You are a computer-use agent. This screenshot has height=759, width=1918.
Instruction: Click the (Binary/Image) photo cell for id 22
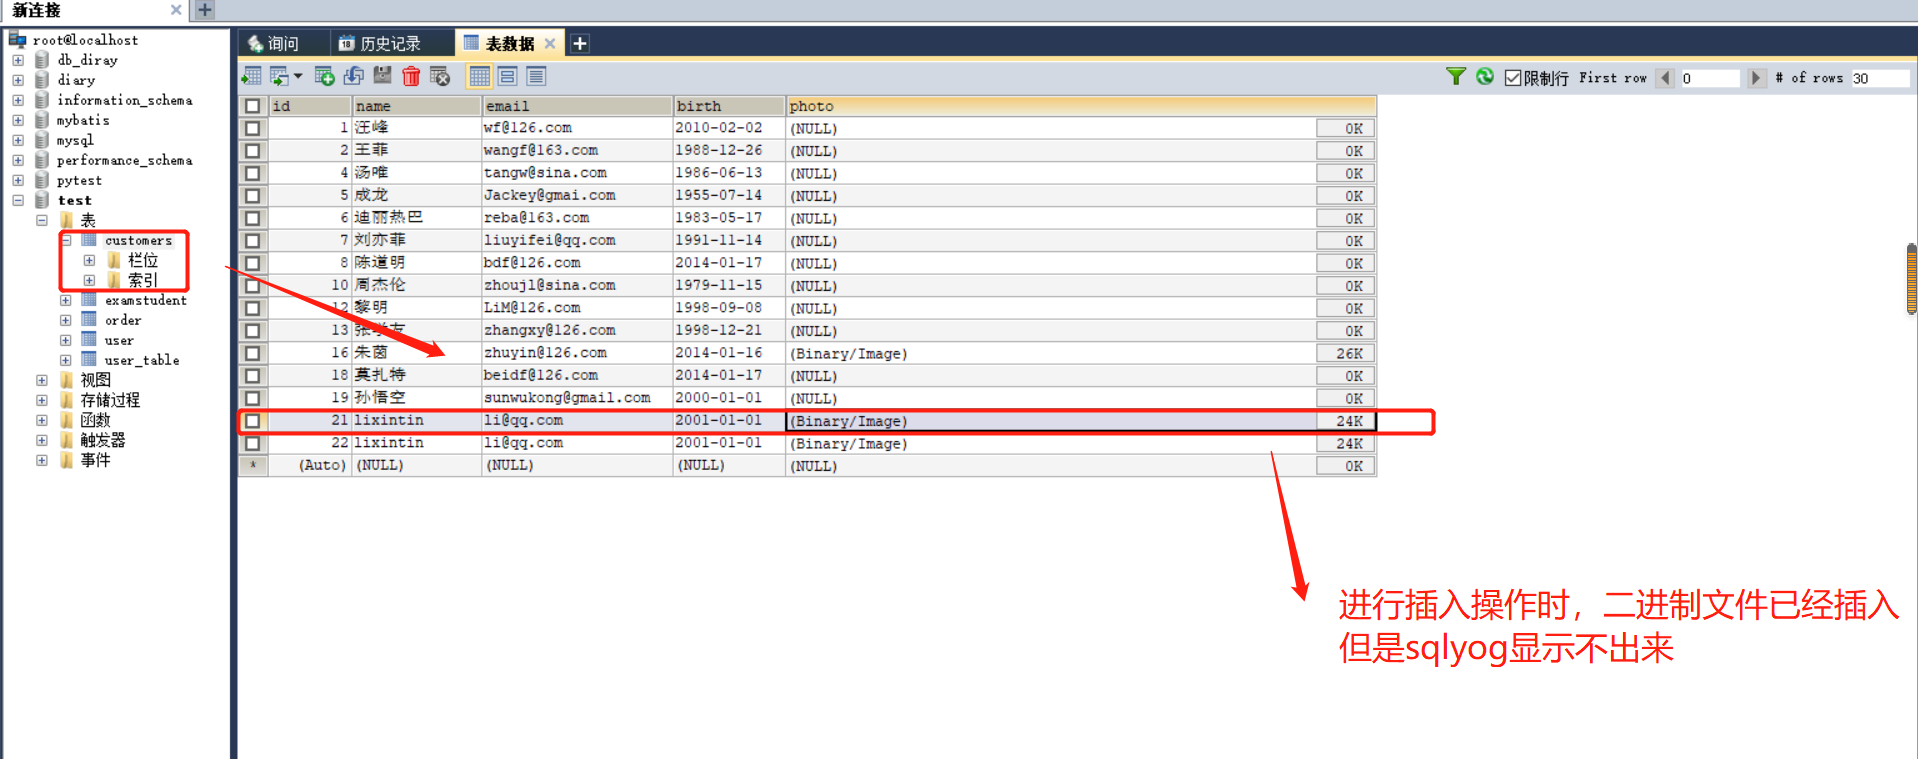click(1050, 443)
